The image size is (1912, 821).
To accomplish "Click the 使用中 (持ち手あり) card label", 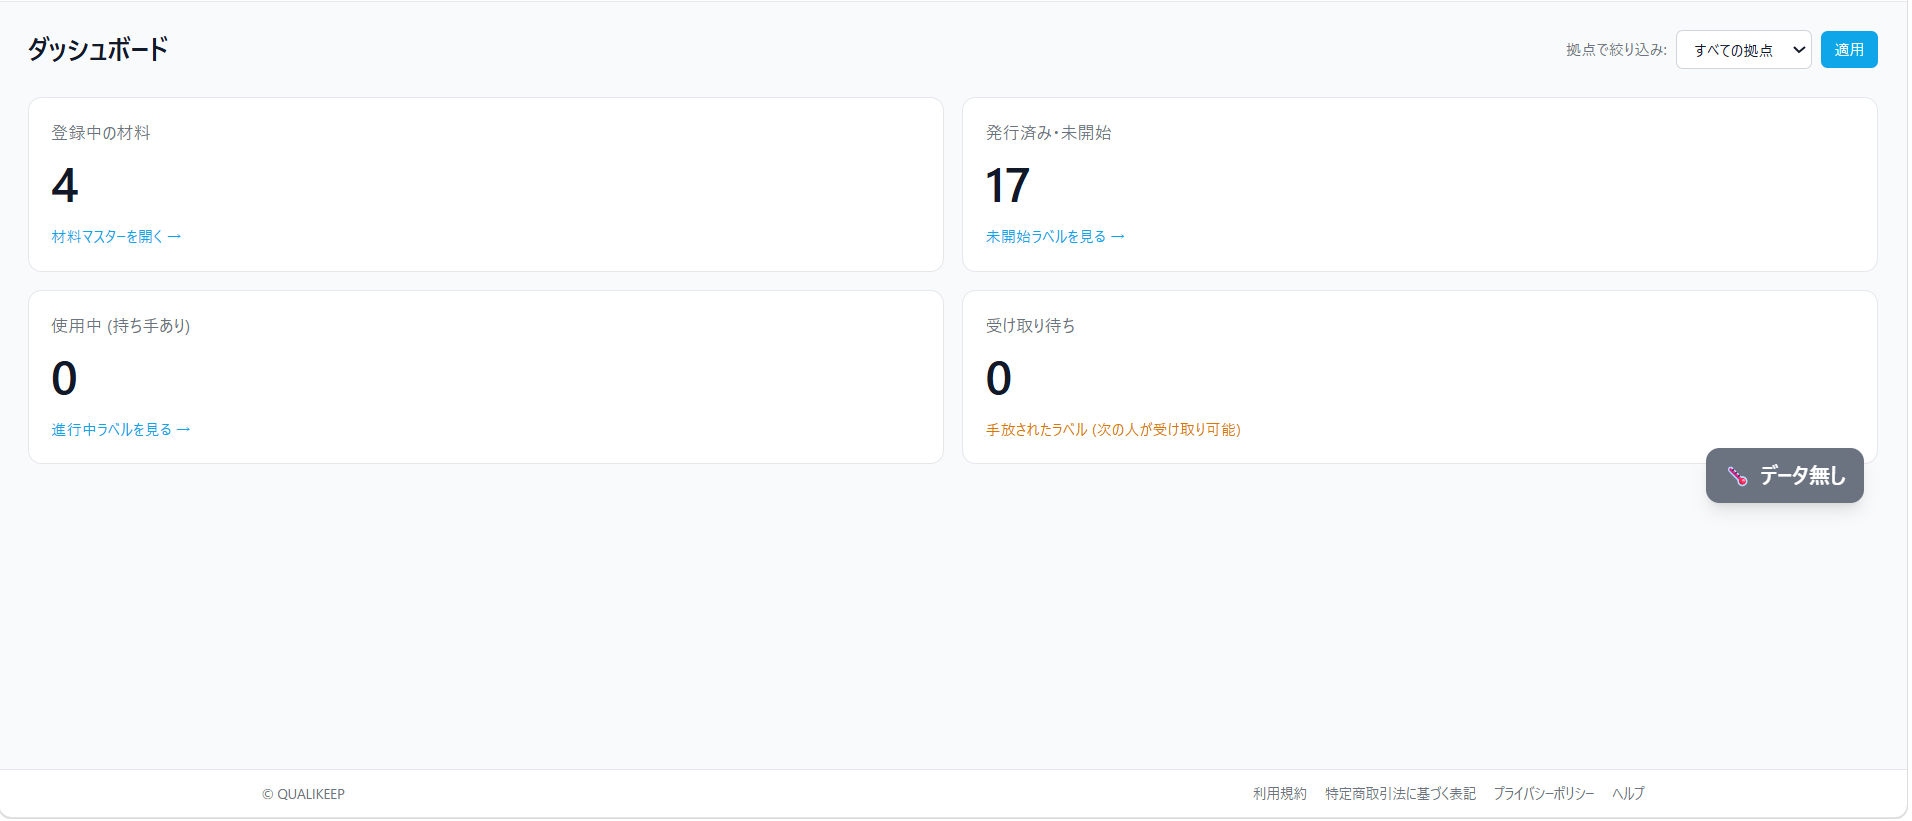I will (121, 326).
